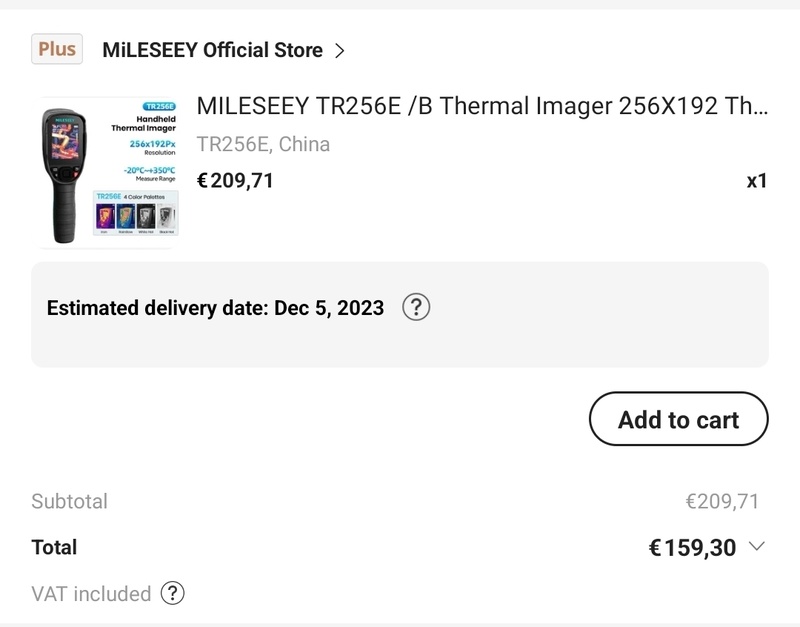Click the €159,30 total amount
800x627 pixels.
tap(692, 547)
